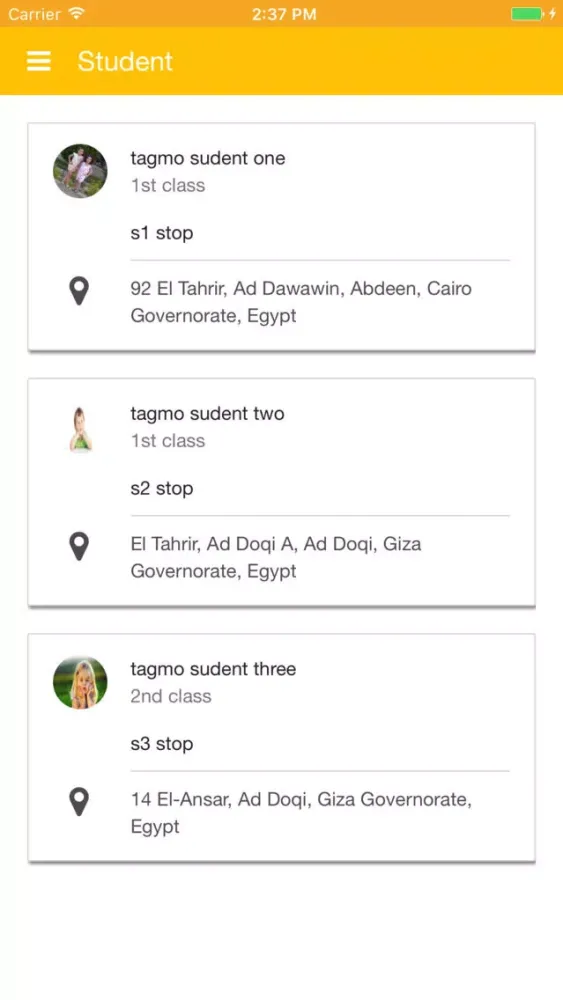Click the Student page title
Viewport: 563px width, 1000px height.
tap(125, 61)
